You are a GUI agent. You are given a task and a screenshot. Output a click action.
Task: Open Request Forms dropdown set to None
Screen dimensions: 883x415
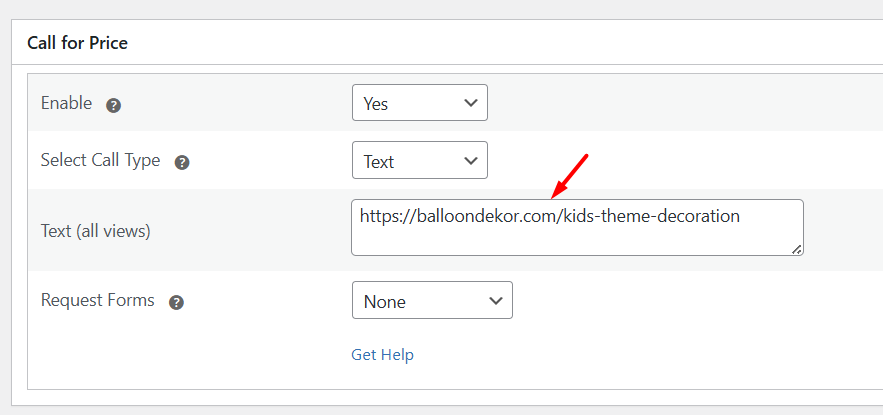click(431, 300)
